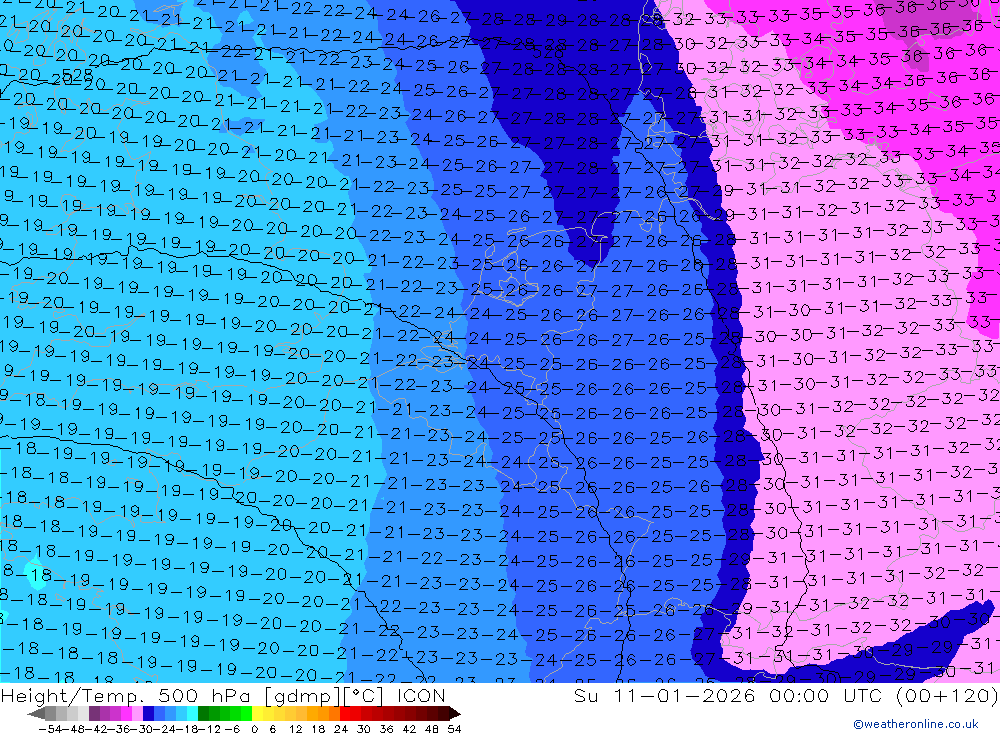Screen dimensions: 1000x733
Task: Click the '528' contour label at upper left
Action: [x=77, y=76]
